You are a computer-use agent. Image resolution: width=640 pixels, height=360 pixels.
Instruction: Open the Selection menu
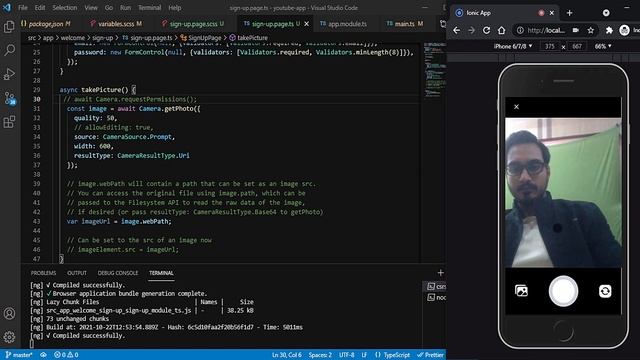pos(64,8)
